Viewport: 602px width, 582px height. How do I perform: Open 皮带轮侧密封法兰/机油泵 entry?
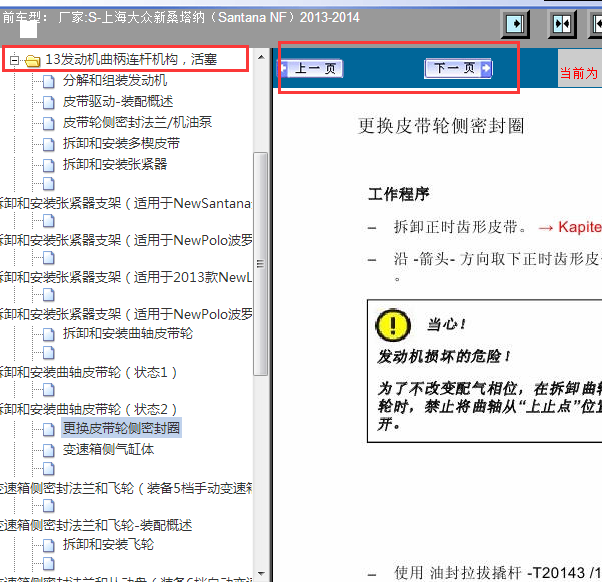pos(137,122)
